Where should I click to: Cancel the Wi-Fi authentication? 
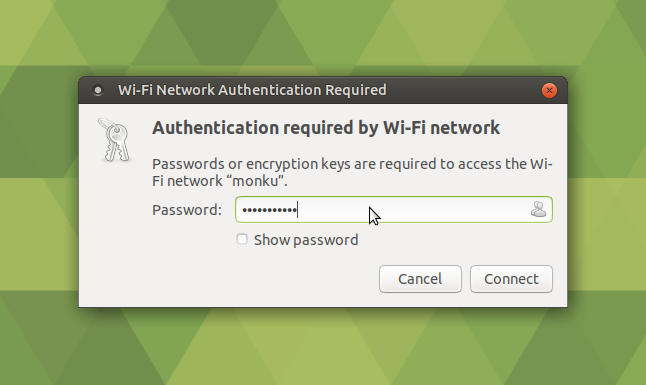click(420, 279)
